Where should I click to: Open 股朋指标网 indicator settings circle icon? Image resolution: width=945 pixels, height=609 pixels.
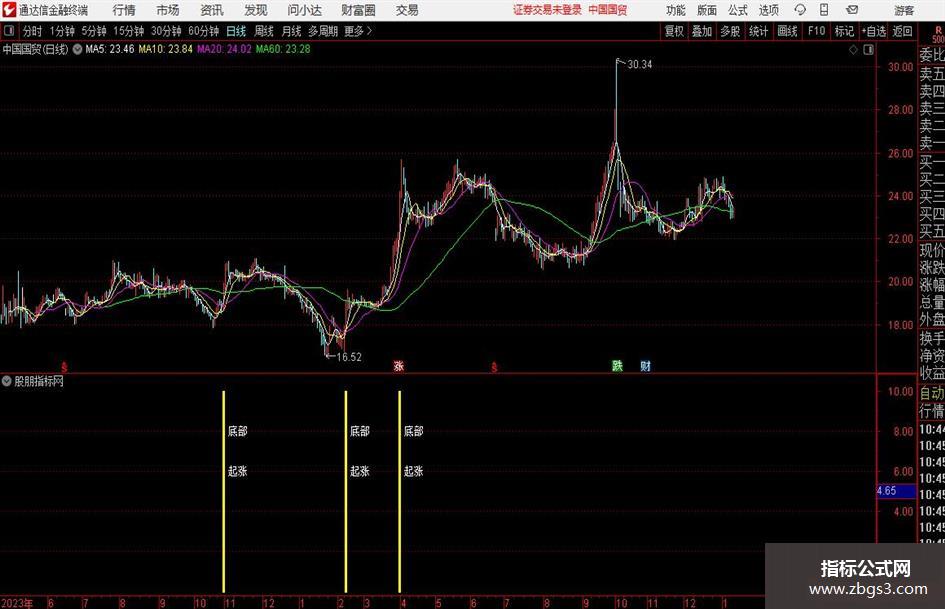pyautogui.click(x=7, y=381)
